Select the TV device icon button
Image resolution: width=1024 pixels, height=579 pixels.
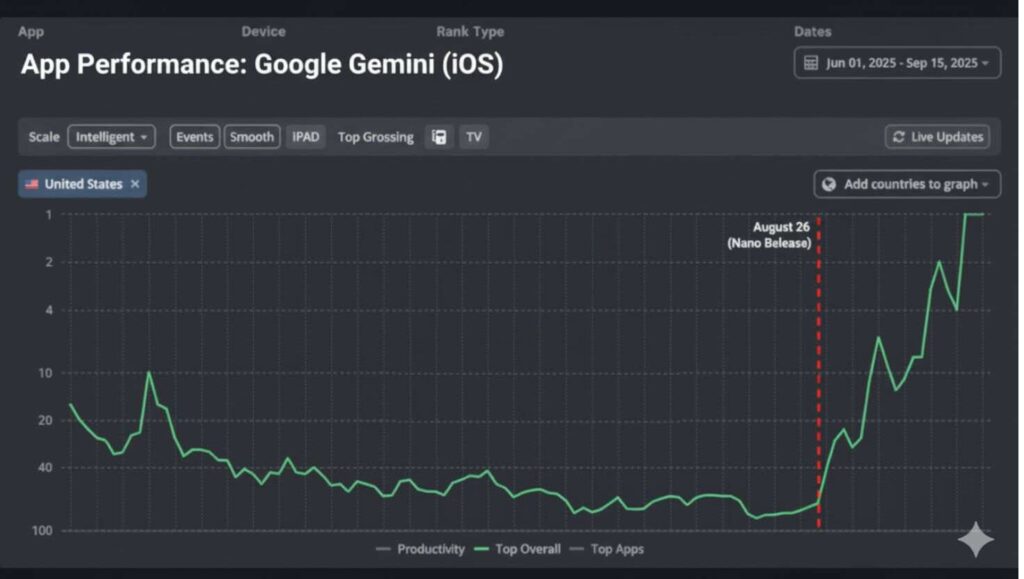[473, 137]
